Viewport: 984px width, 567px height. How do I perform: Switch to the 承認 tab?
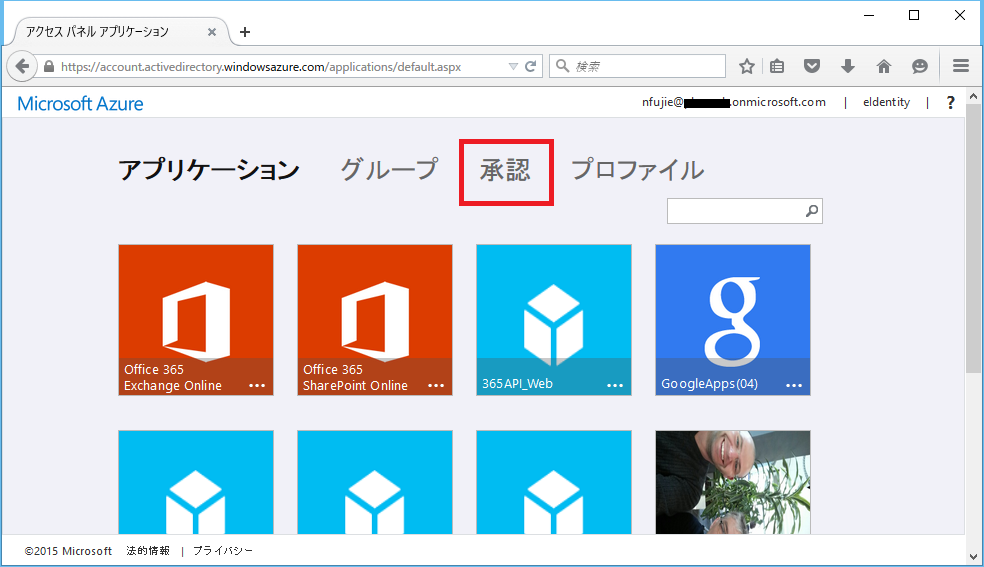(506, 171)
